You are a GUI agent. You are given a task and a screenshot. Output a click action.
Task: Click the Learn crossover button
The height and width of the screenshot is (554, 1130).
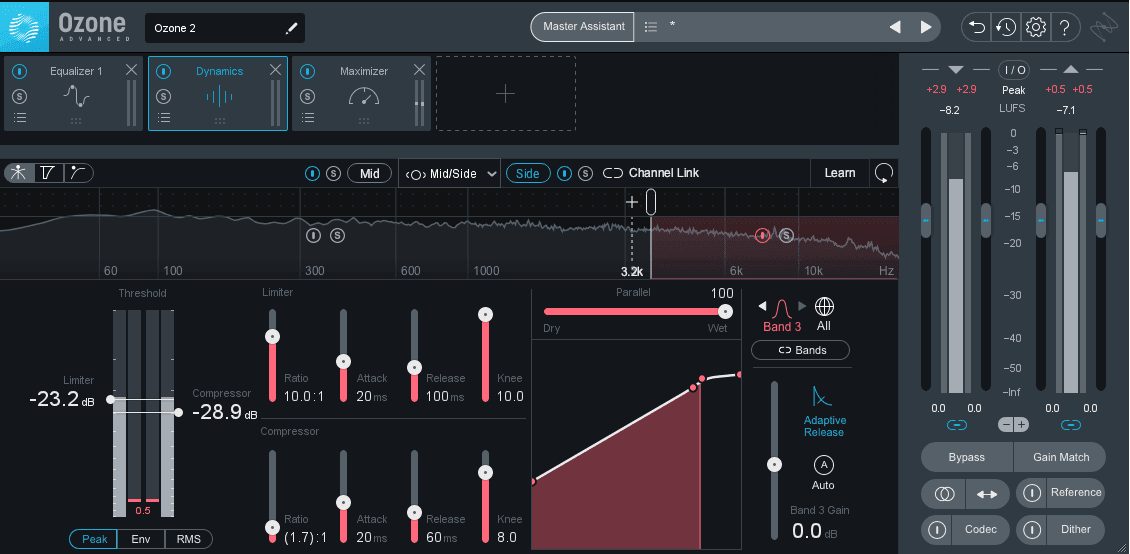click(x=840, y=173)
